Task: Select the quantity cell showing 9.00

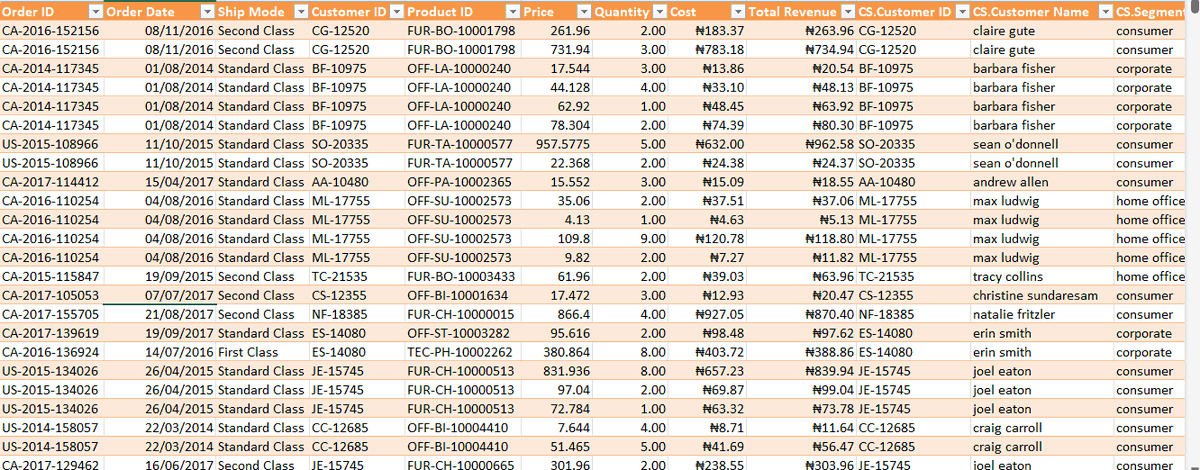Action: pyautogui.click(x=631, y=238)
